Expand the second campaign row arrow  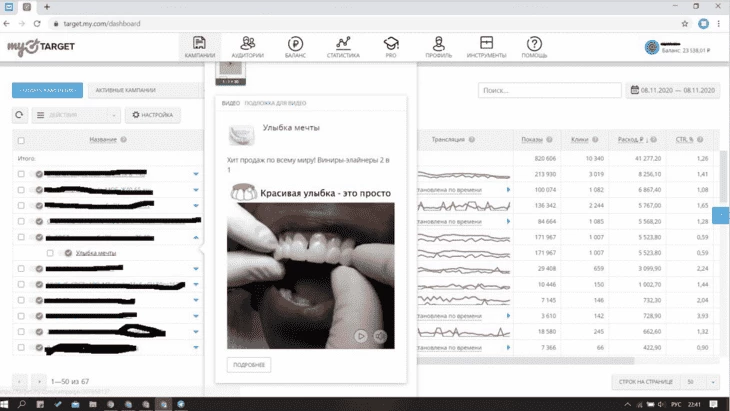pyautogui.click(x=196, y=190)
